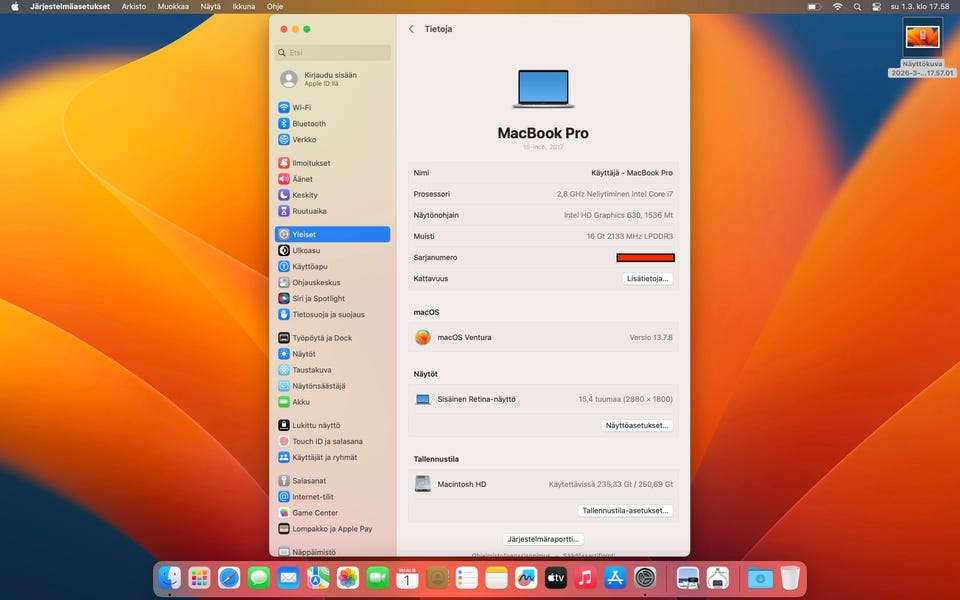This screenshot has width=960, height=600.
Task: Open Wi-Fi settings in sidebar
Action: point(301,108)
